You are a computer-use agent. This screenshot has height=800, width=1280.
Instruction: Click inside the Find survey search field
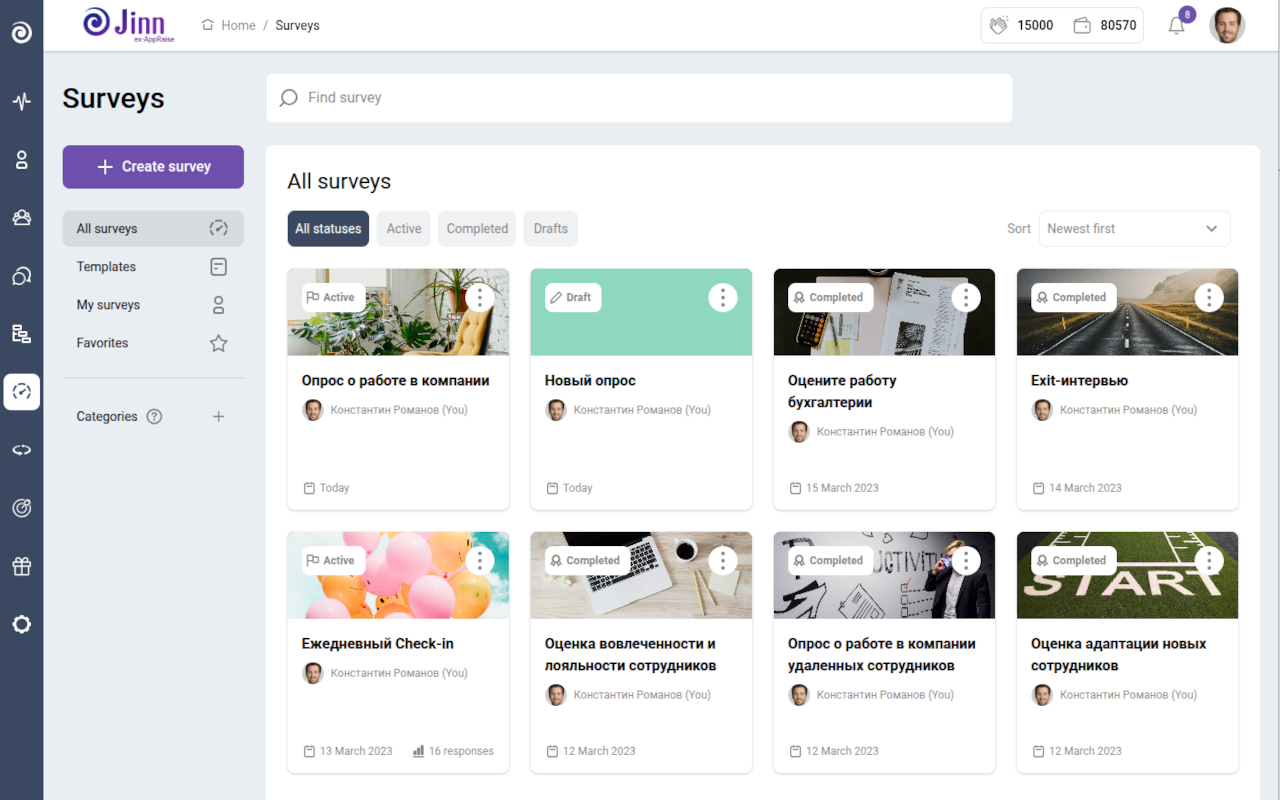point(640,97)
